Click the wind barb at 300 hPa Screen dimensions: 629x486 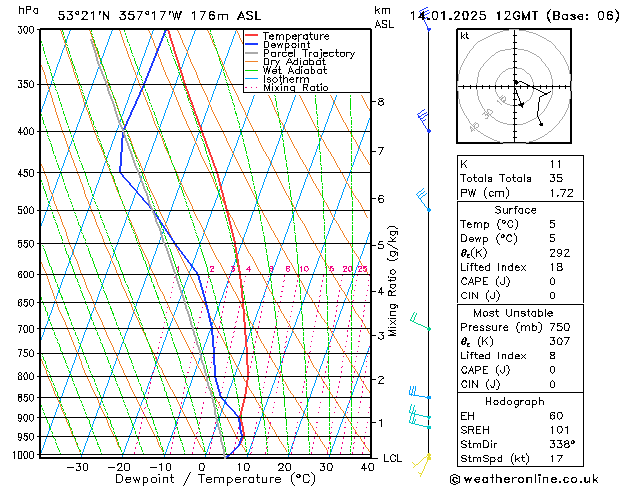coord(424,18)
